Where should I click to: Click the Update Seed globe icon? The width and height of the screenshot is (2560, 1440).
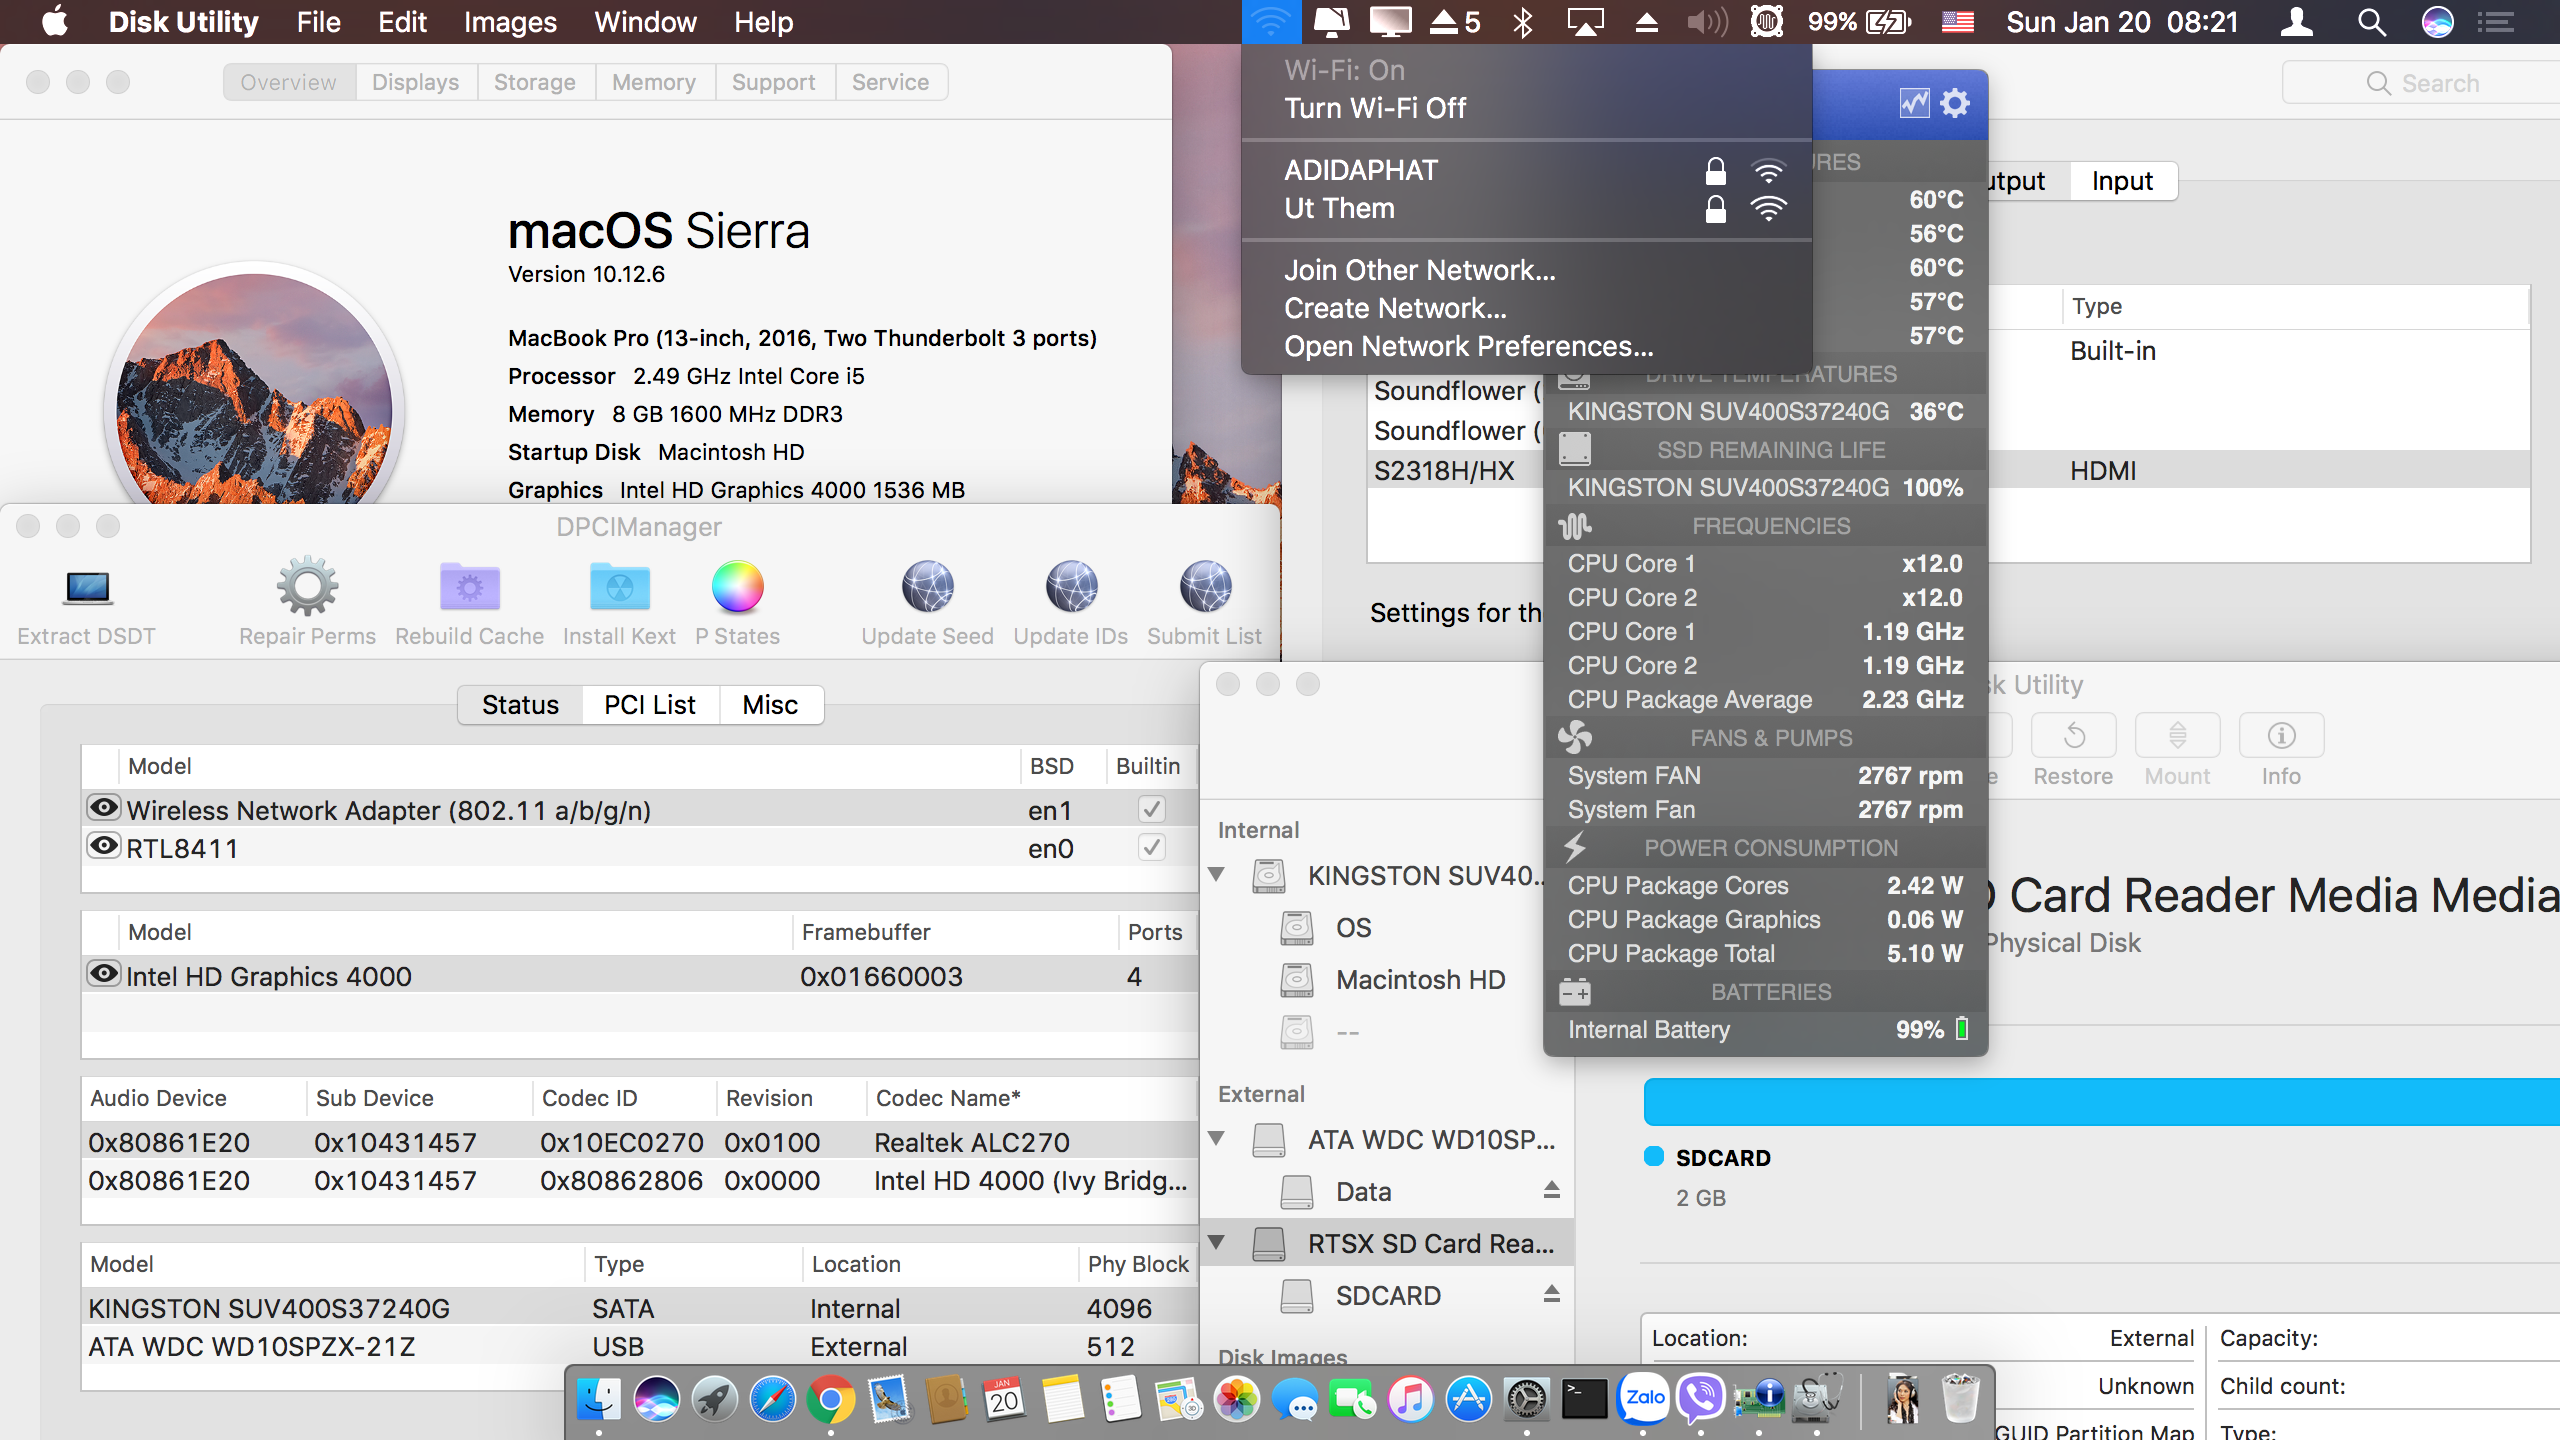(x=927, y=587)
